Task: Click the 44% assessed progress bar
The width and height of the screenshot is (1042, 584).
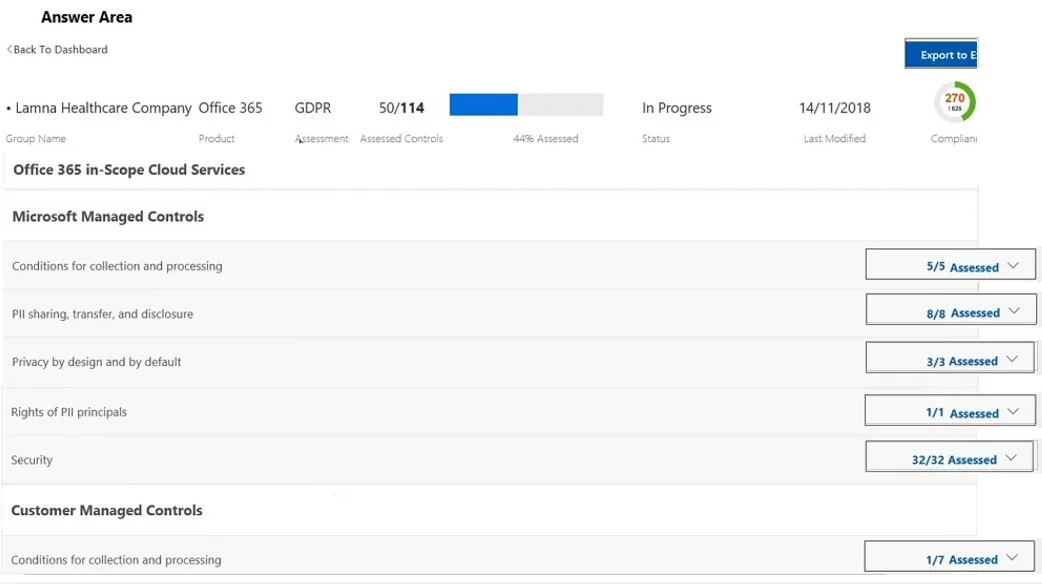Action: pos(526,105)
